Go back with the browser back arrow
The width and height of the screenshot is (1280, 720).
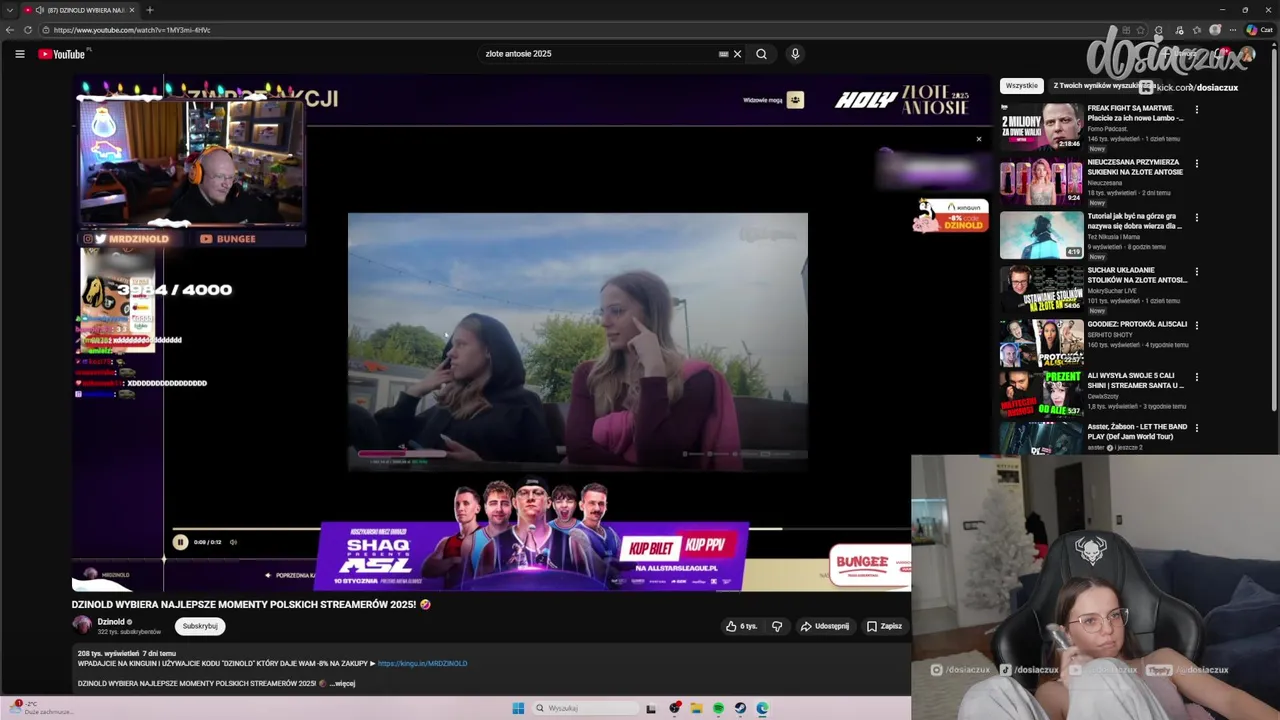point(10,30)
